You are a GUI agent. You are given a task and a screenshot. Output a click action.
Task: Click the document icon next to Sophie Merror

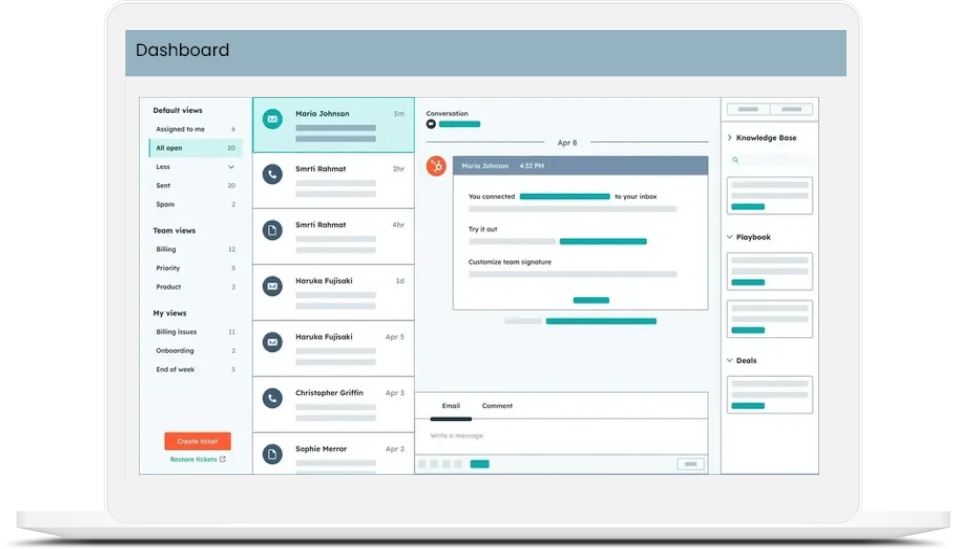pyautogui.click(x=272, y=454)
